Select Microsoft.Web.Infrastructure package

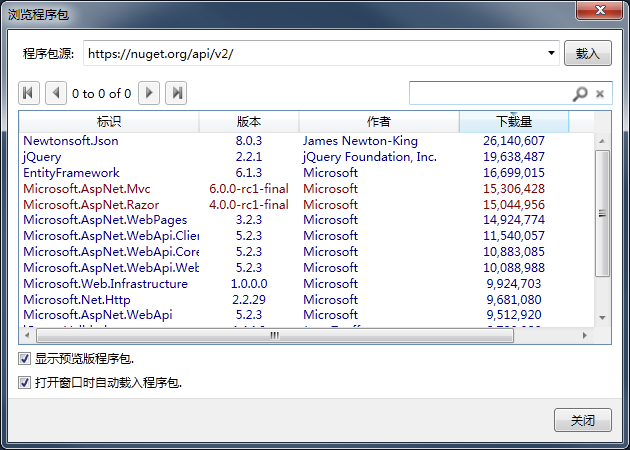105,284
